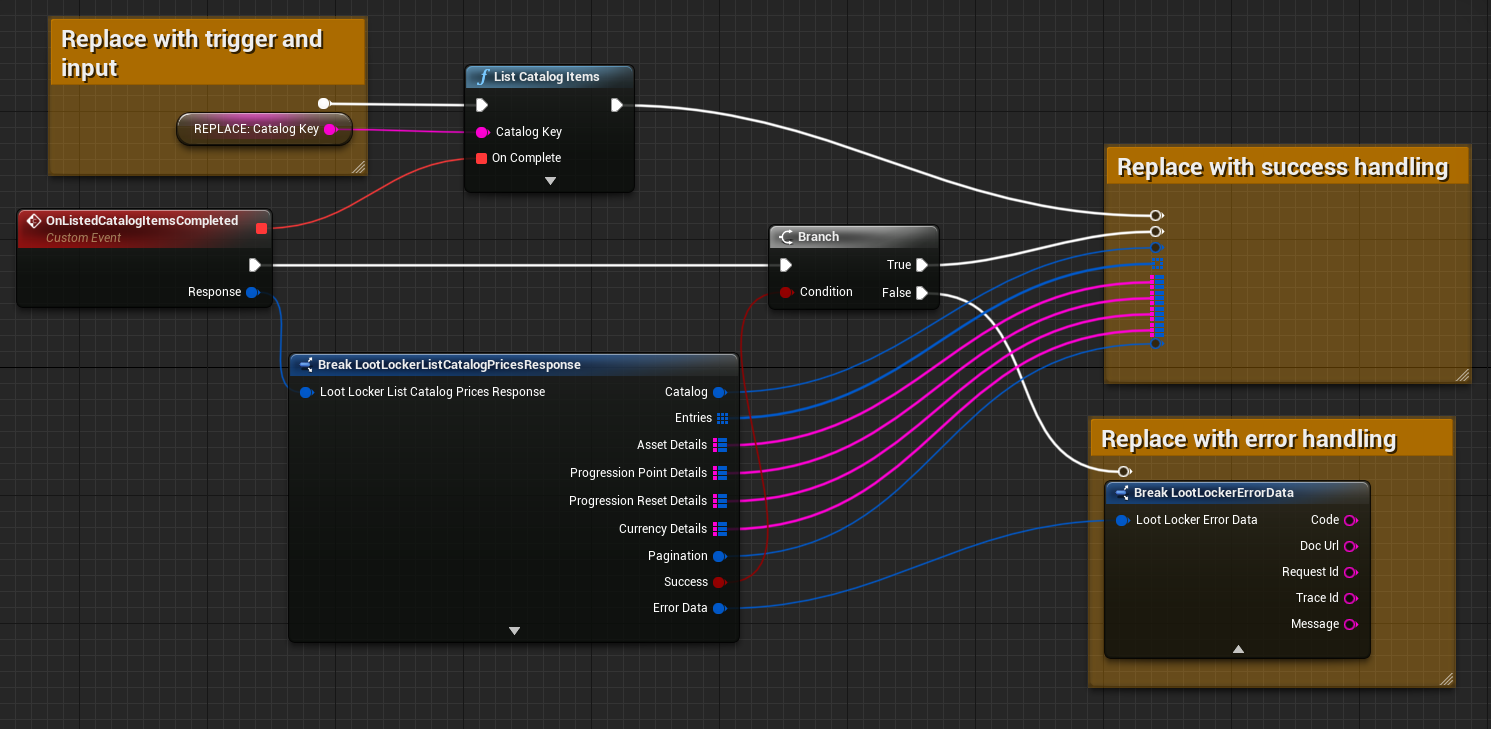Click the Catalog Key input pin
Screen dimensions: 1491x729
click(x=482, y=132)
